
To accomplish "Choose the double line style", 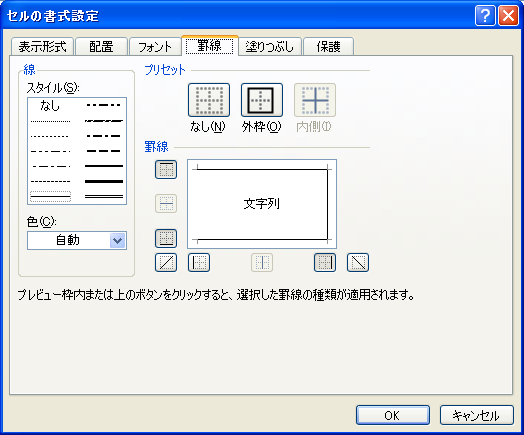I will point(104,196).
